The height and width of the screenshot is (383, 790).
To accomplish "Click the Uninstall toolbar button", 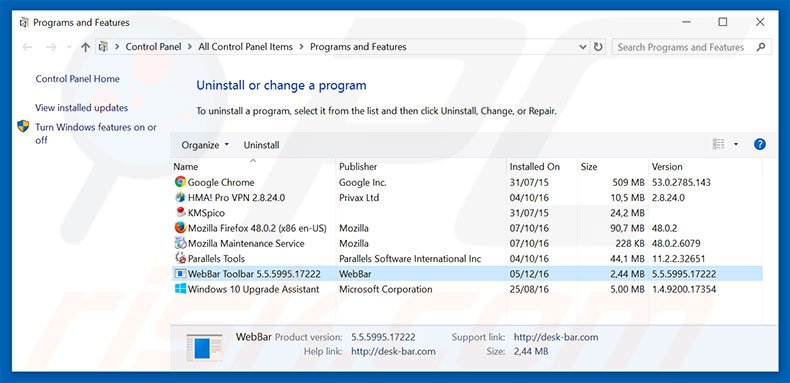I will click(x=261, y=145).
